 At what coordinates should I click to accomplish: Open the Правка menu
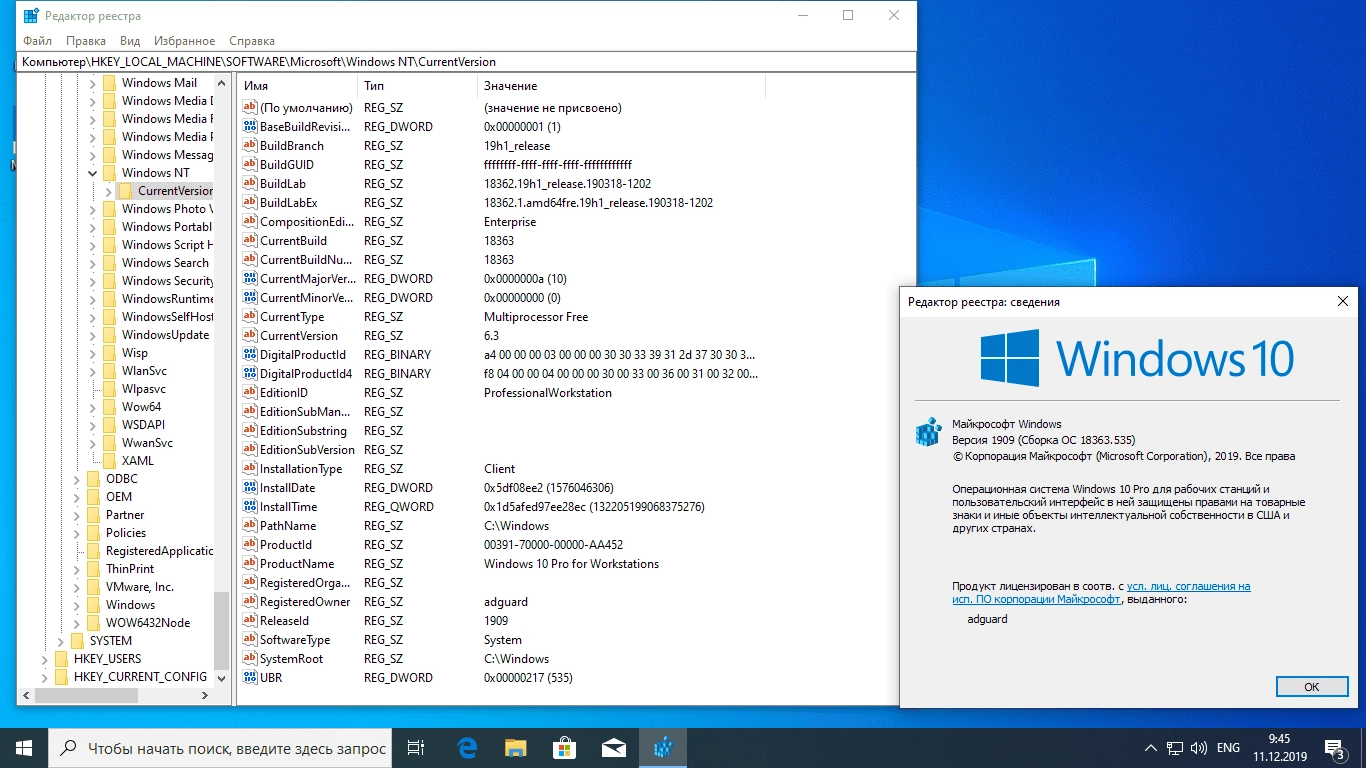(x=86, y=41)
